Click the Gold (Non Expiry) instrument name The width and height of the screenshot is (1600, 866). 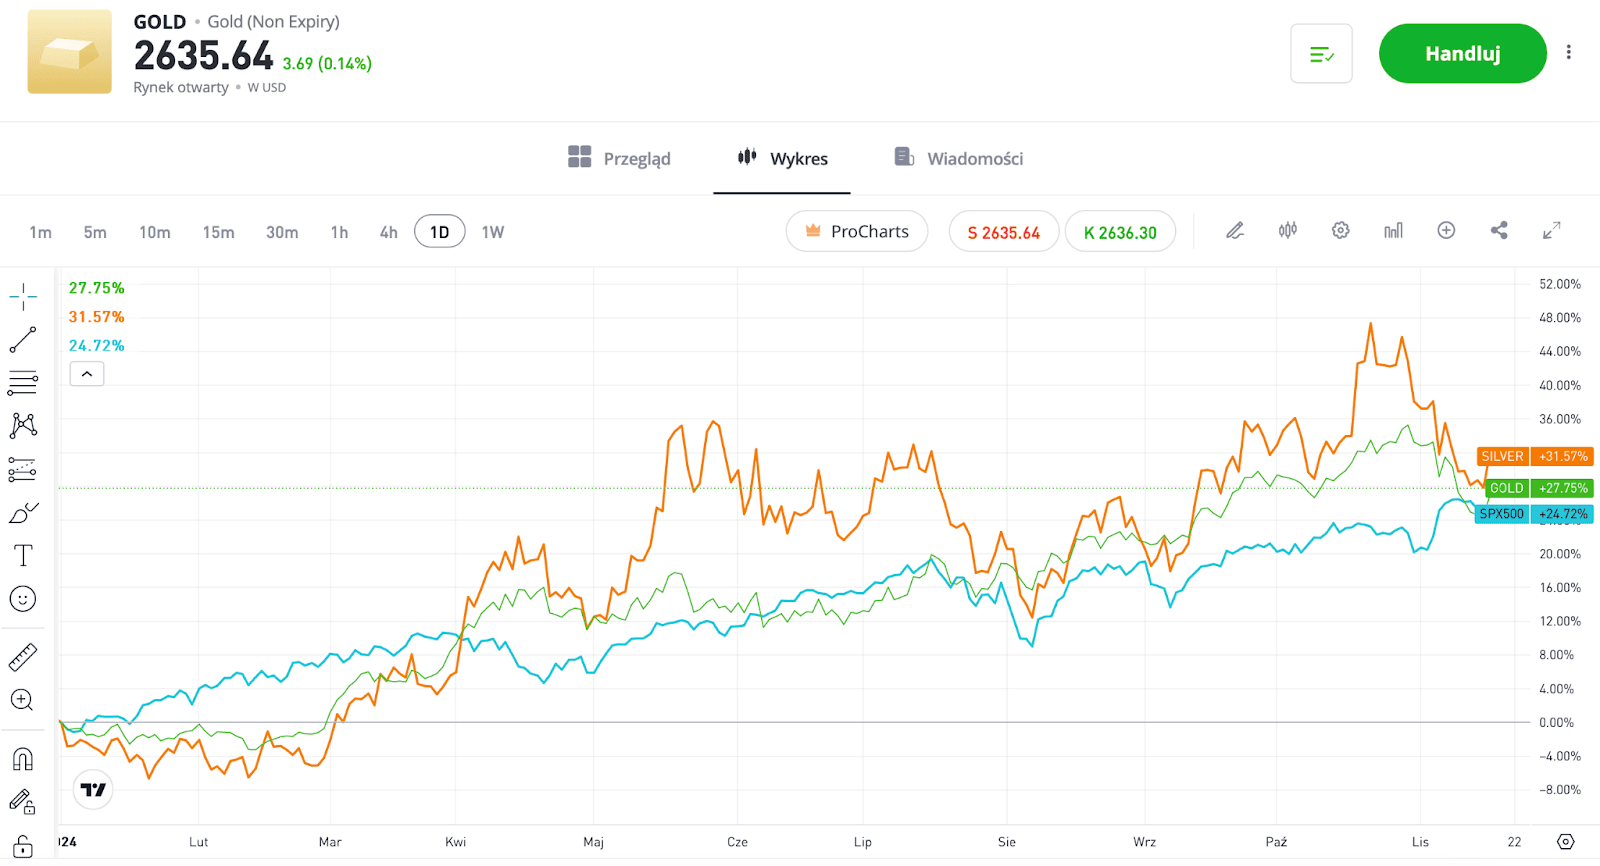273,22
